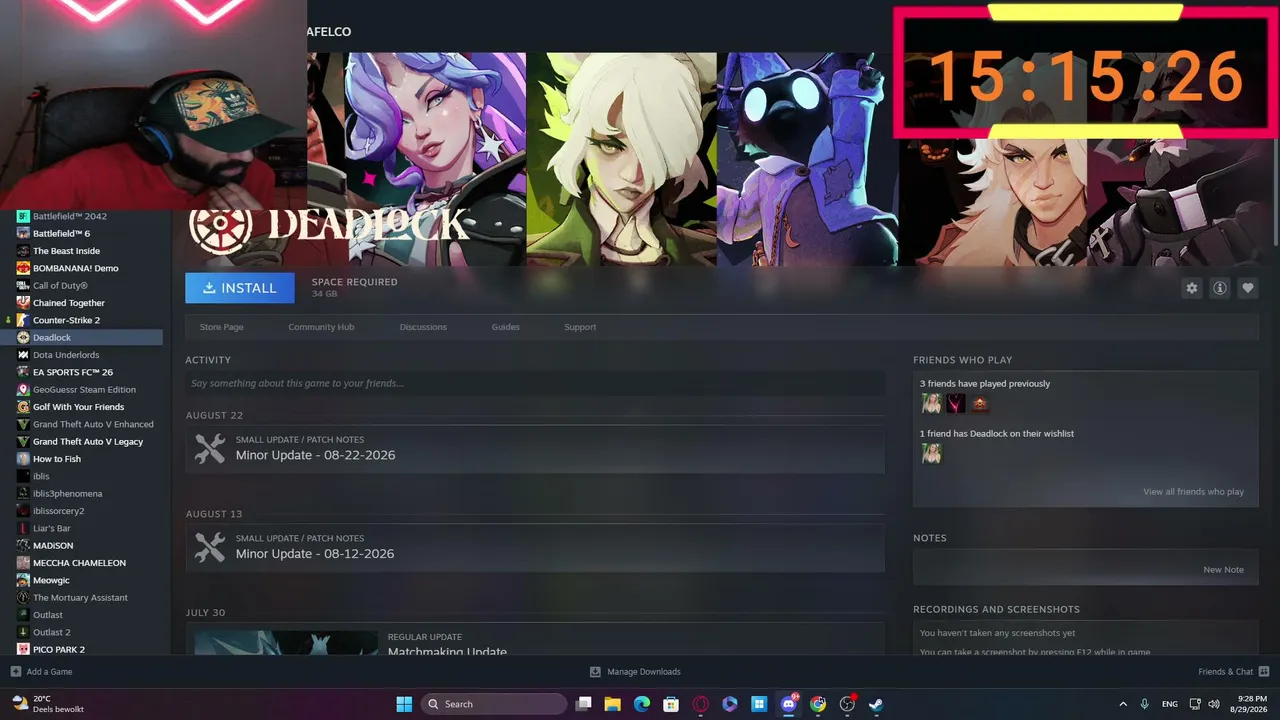1280x720 pixels.
Task: Open OBS Studio from the taskbar
Action: tap(847, 704)
